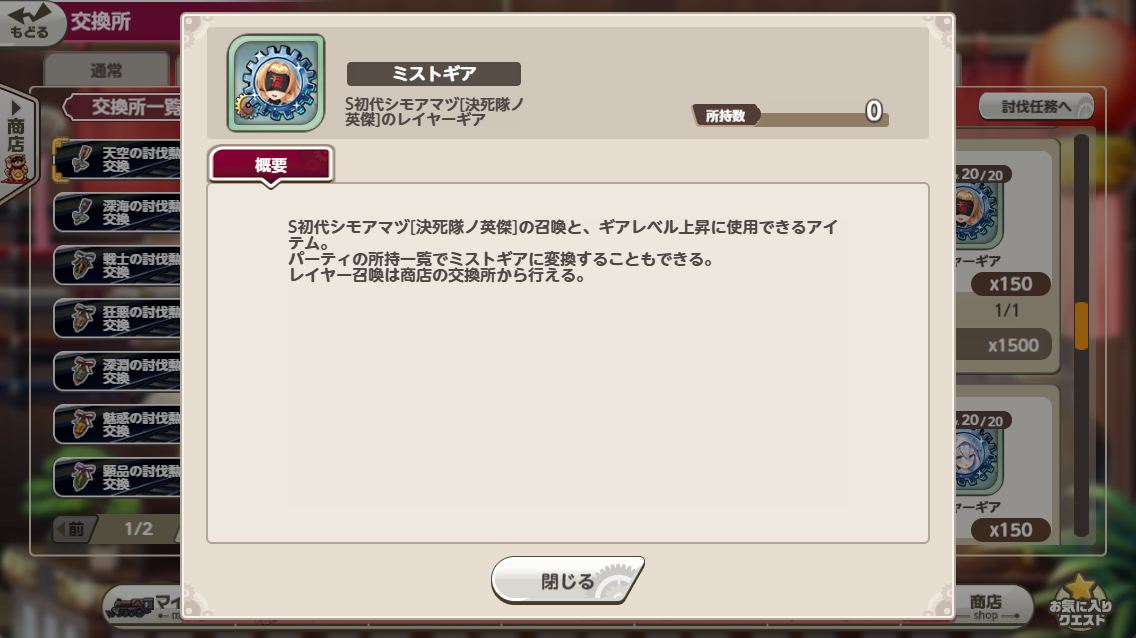Click the orange scrollbar handle on the right

point(1081,326)
